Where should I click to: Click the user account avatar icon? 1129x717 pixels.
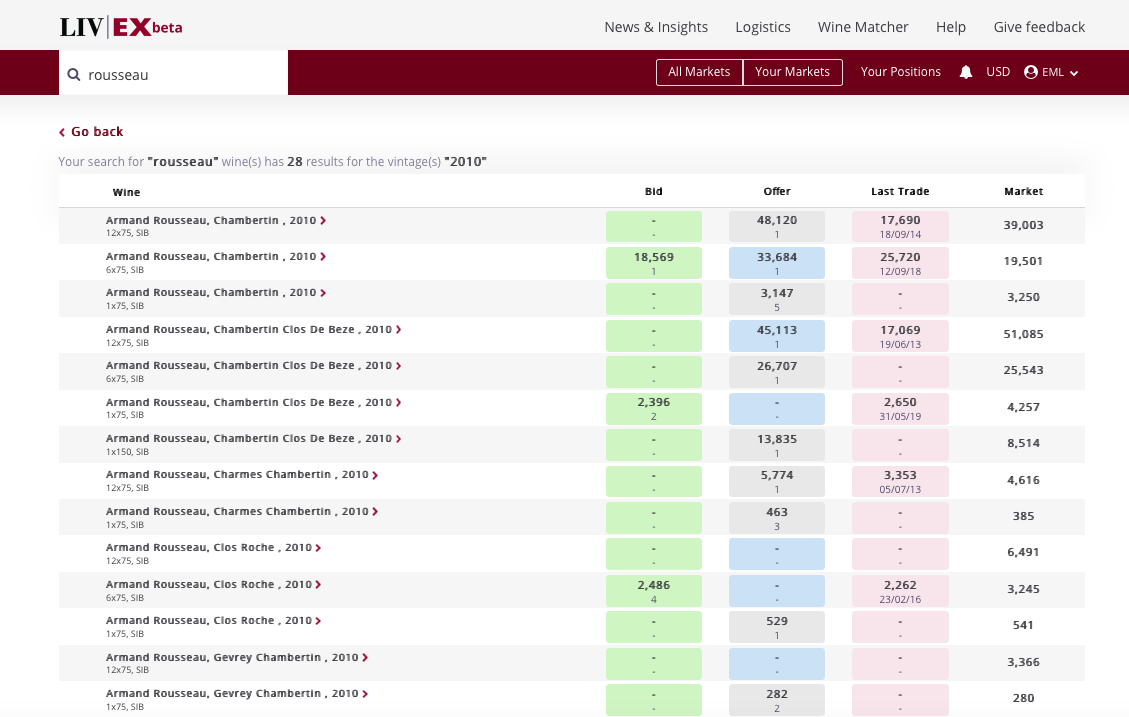pyautogui.click(x=1031, y=72)
